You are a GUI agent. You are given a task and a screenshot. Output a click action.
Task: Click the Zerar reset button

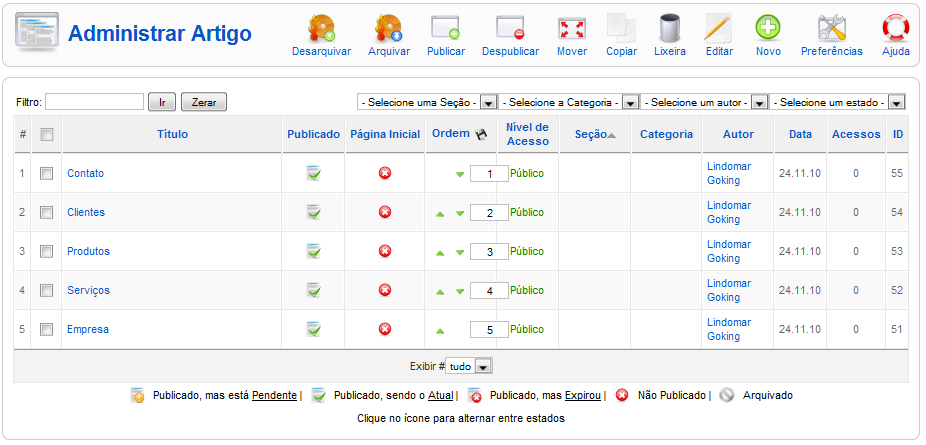204,102
